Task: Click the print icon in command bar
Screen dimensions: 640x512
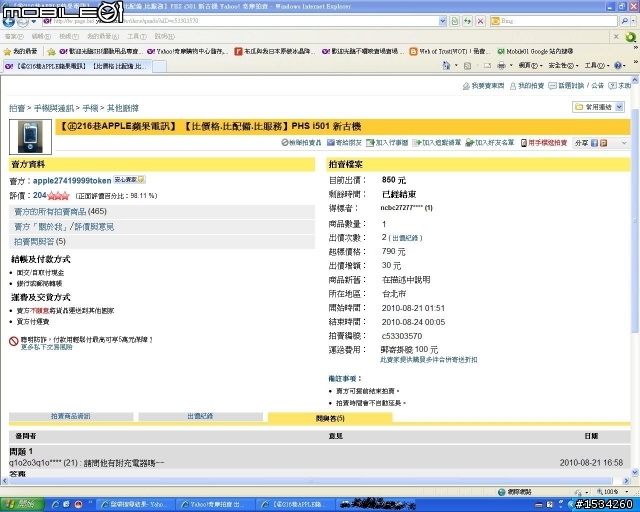Action: click(x=501, y=65)
